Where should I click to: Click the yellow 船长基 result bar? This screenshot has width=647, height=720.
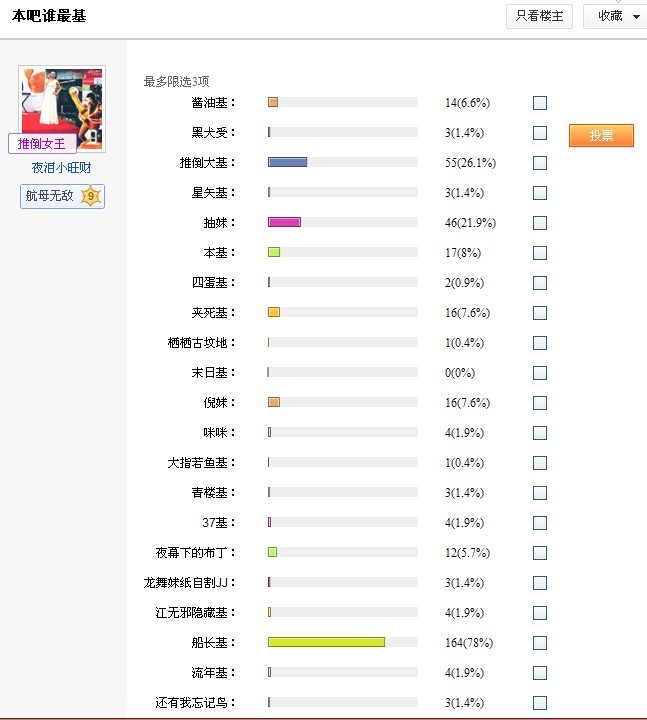pos(326,642)
